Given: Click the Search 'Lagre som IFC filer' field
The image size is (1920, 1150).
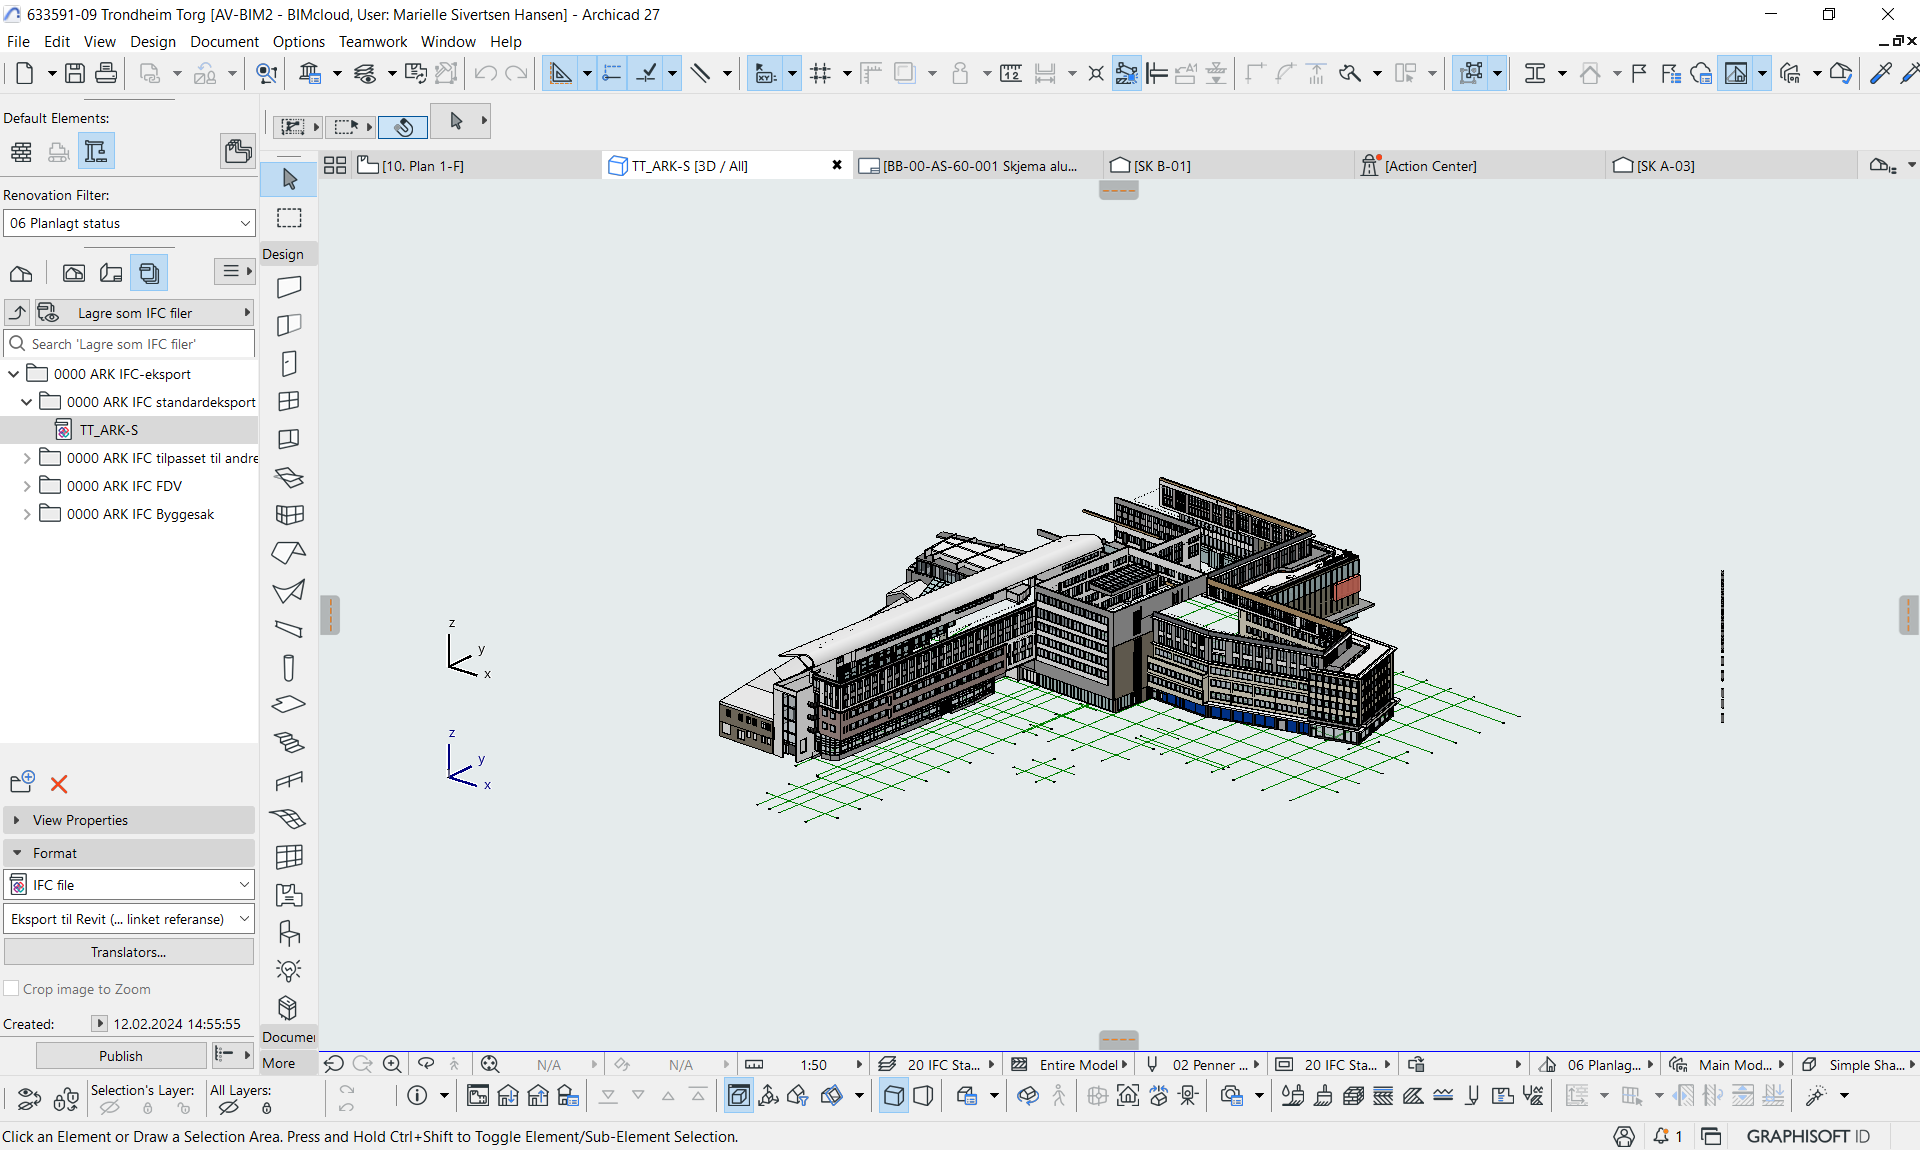Looking at the screenshot, I should tap(140, 344).
